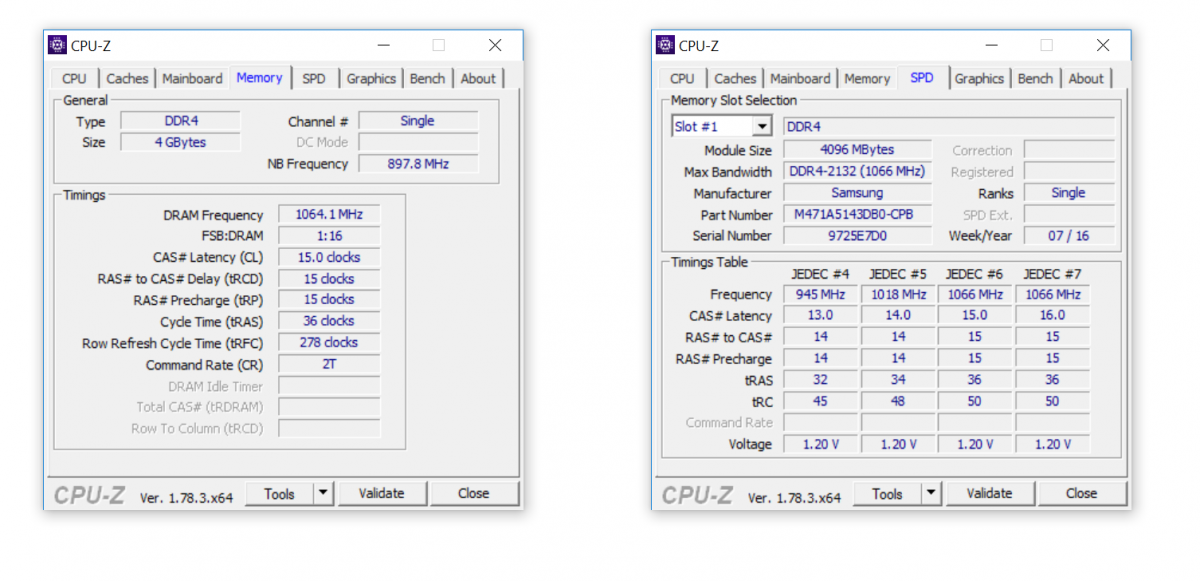Expand the Tools dropdown arrow in right window
Screen dimensions: 1200x581
tap(931, 493)
